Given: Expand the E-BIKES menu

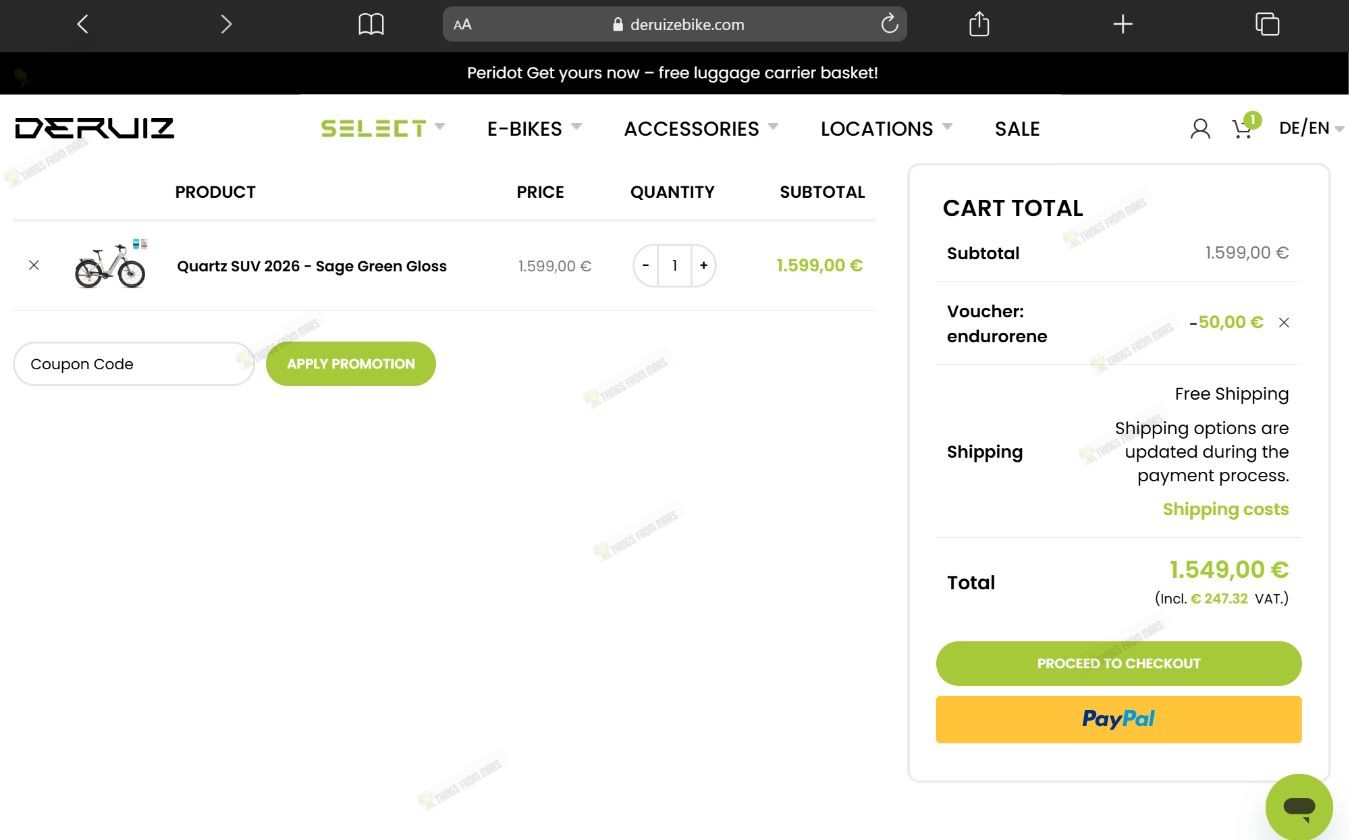Looking at the screenshot, I should click(534, 128).
